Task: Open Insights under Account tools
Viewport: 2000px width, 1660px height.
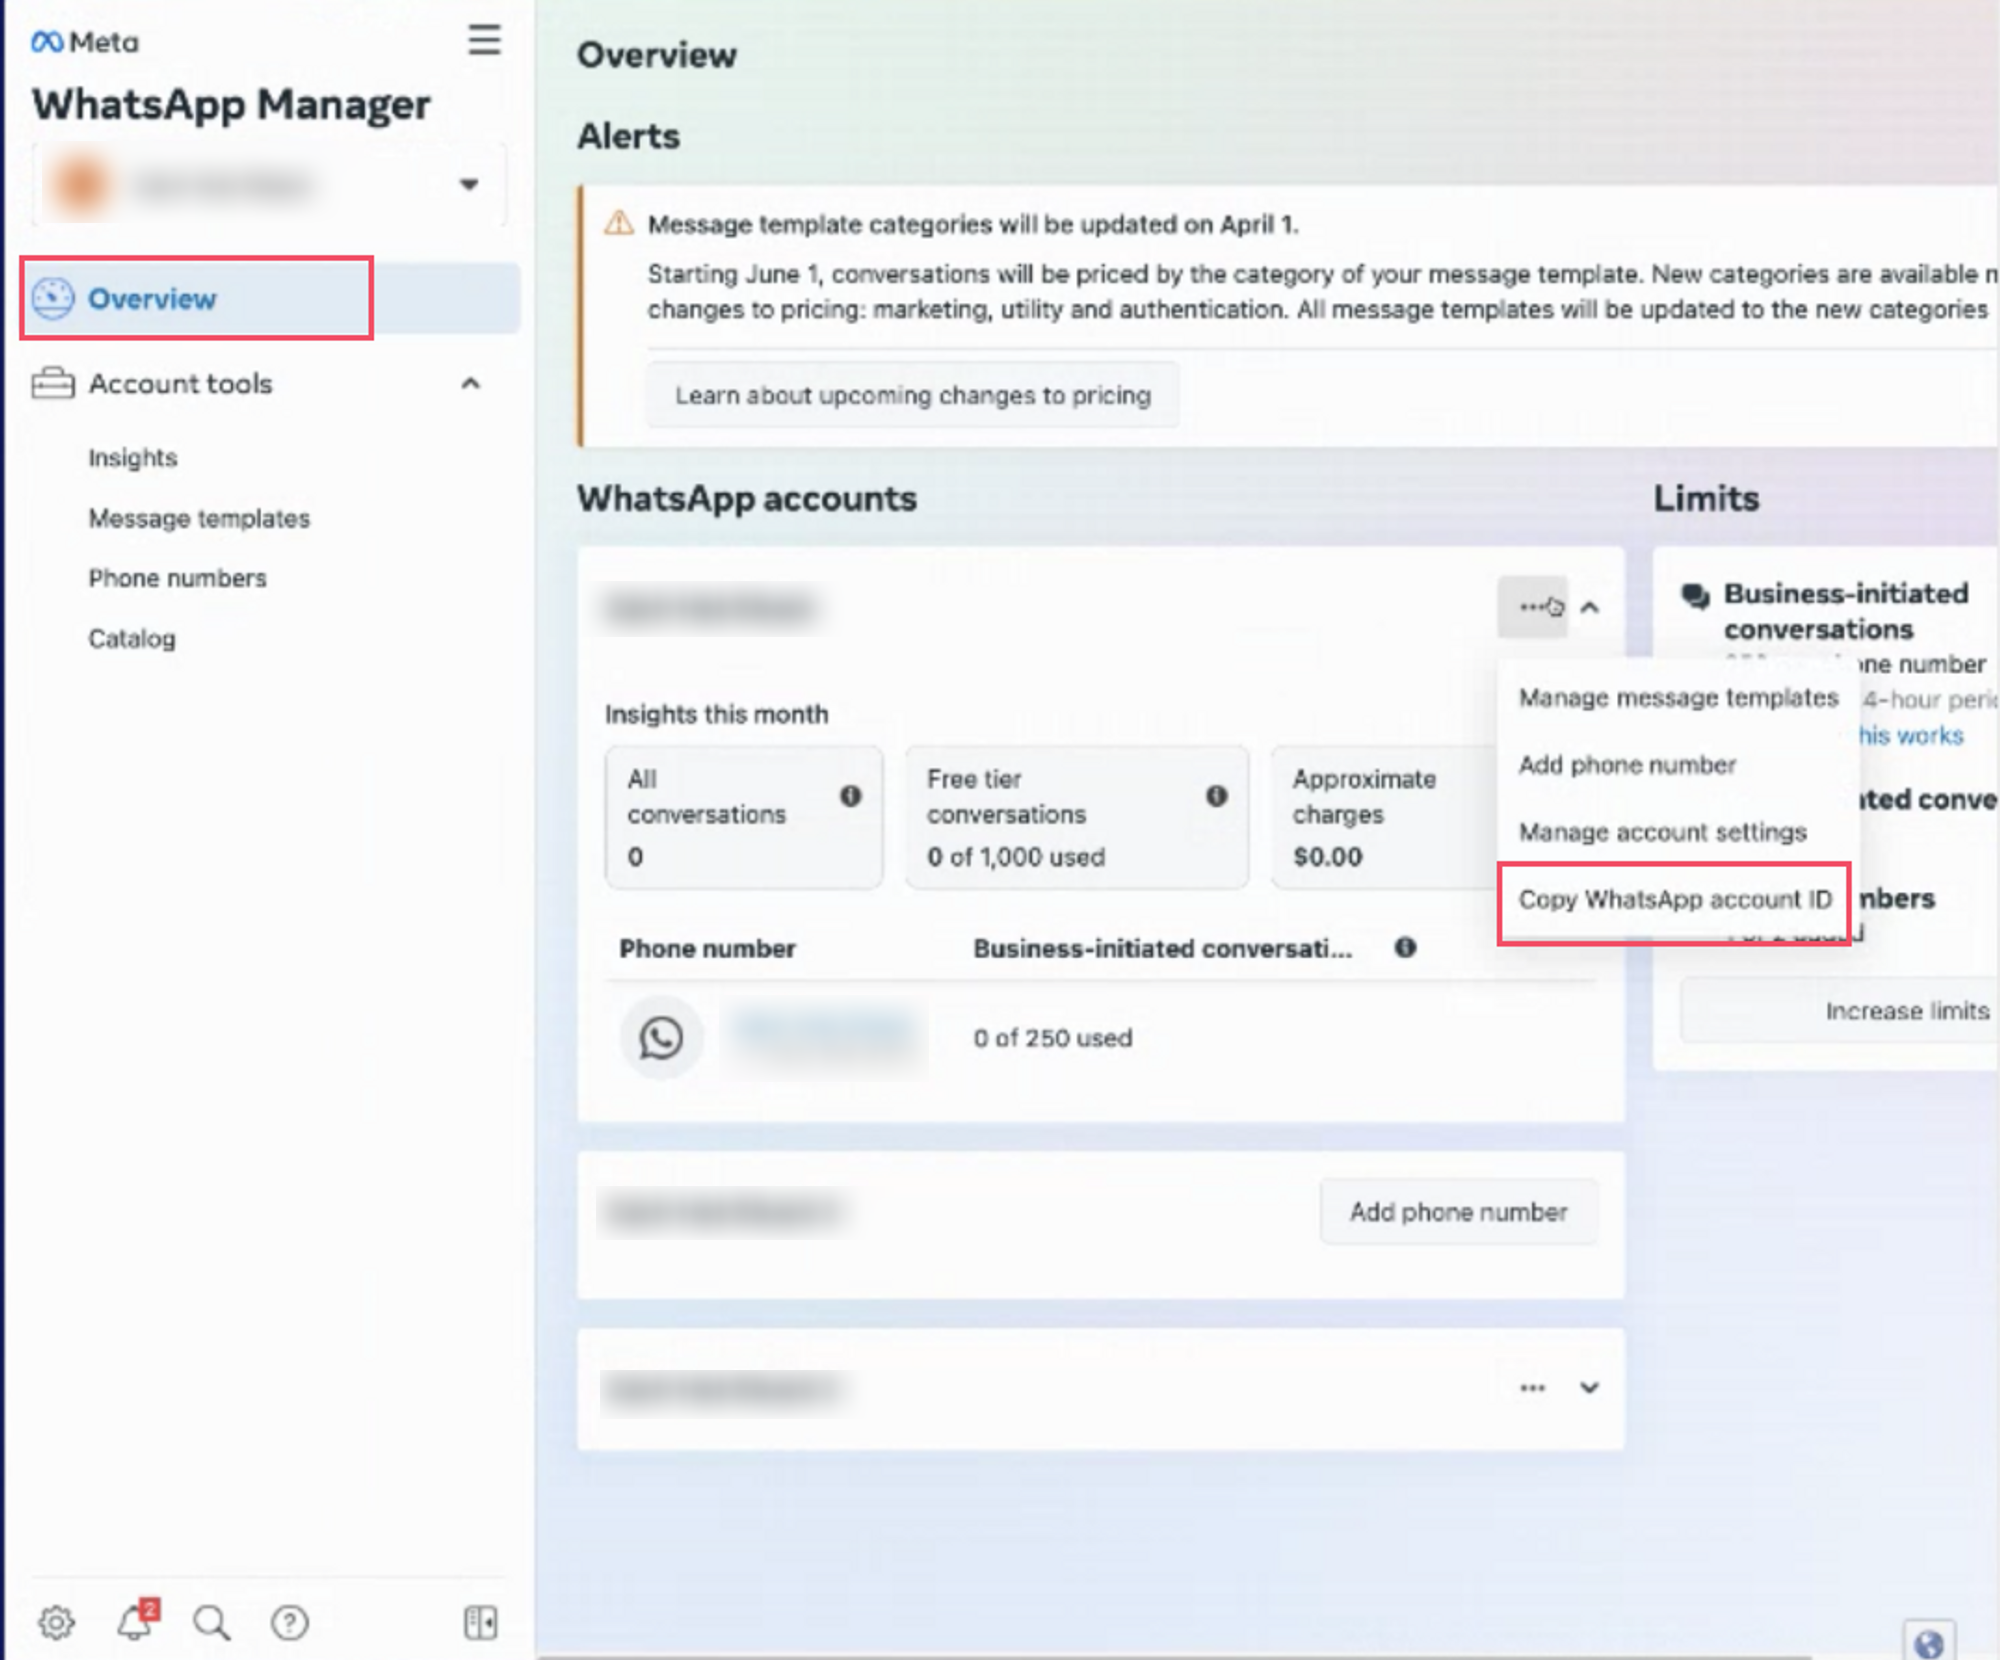Action: (133, 458)
